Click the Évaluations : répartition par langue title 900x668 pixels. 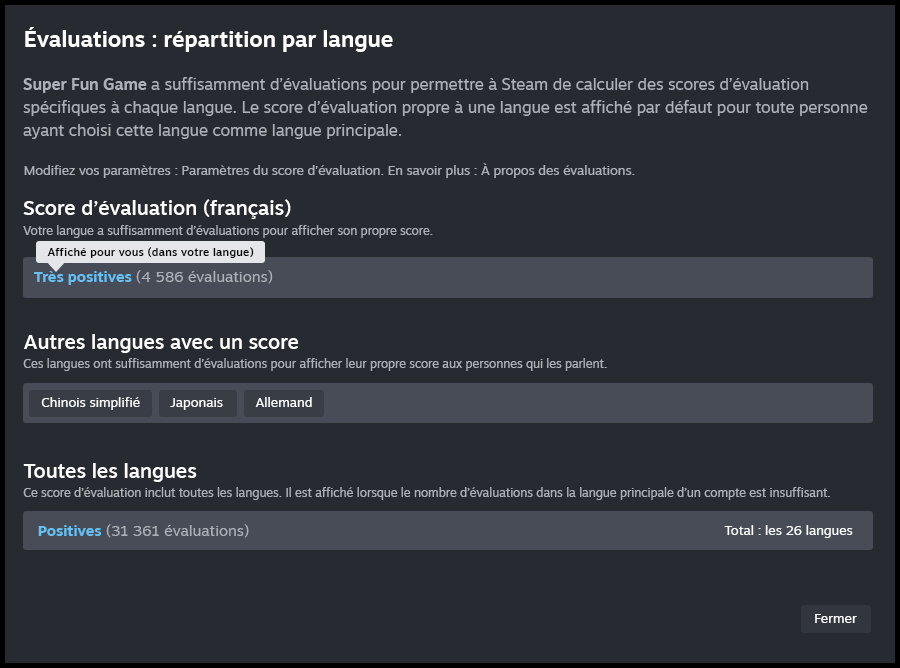click(208, 39)
